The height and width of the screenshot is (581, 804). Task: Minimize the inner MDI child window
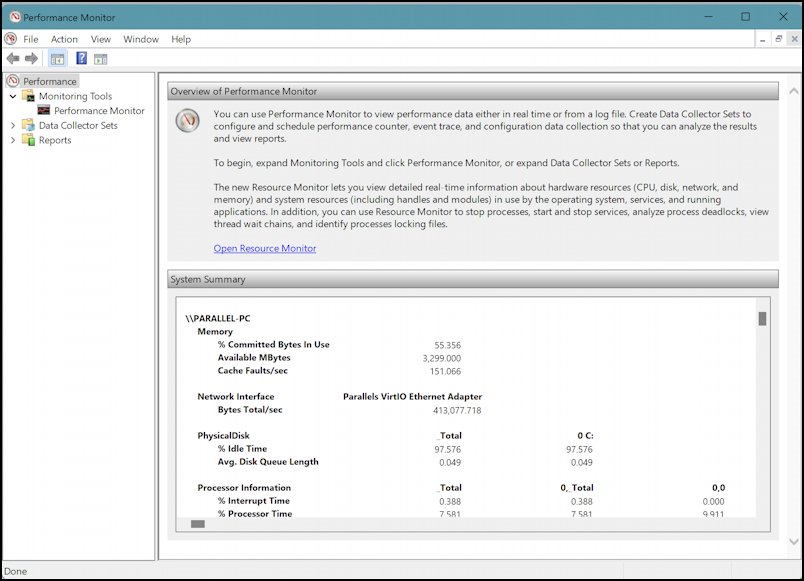[x=763, y=39]
